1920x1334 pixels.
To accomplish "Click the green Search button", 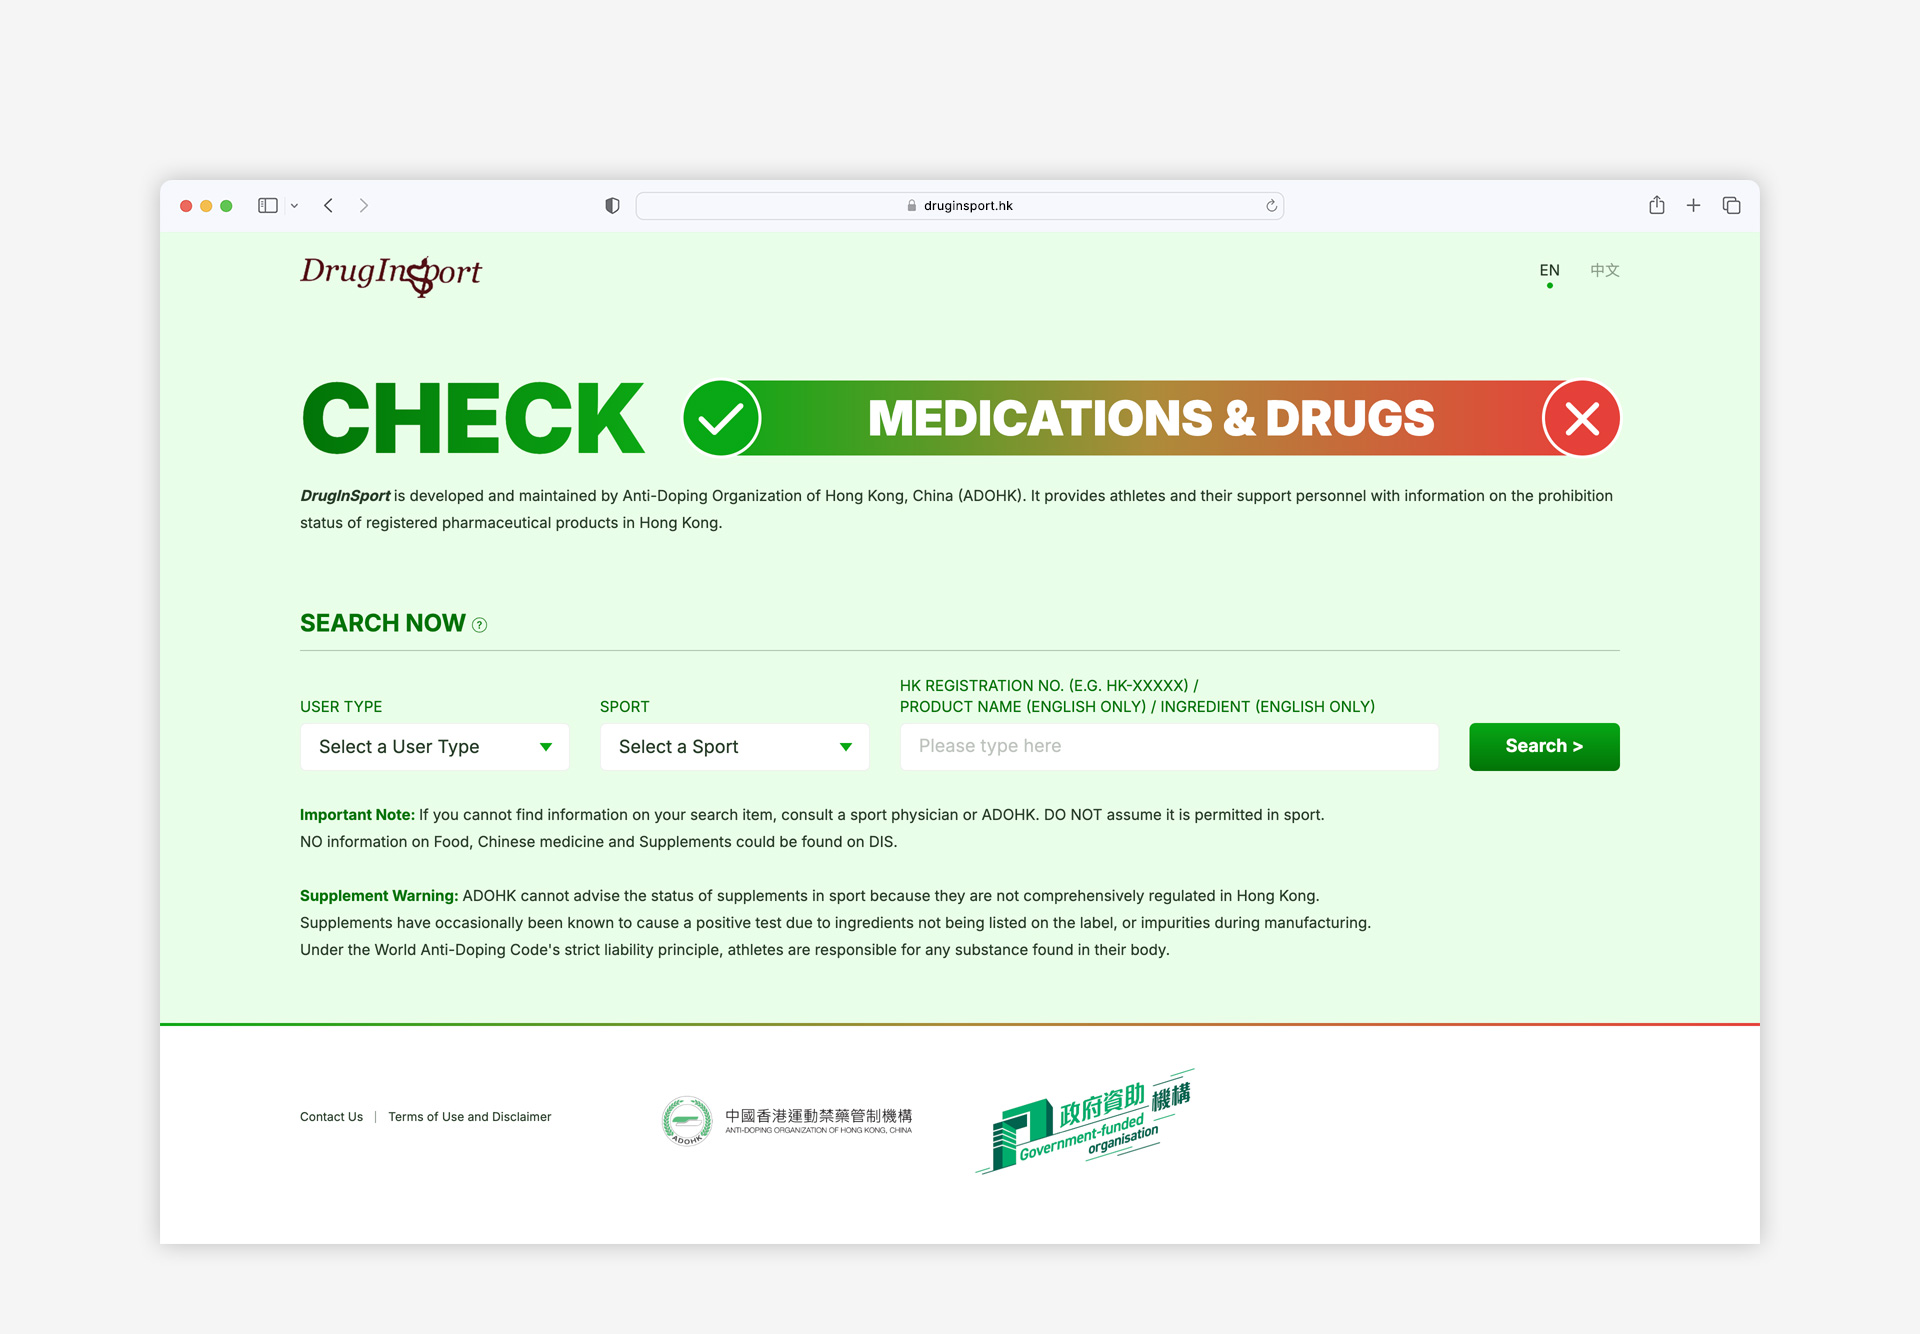I will pyautogui.click(x=1544, y=747).
